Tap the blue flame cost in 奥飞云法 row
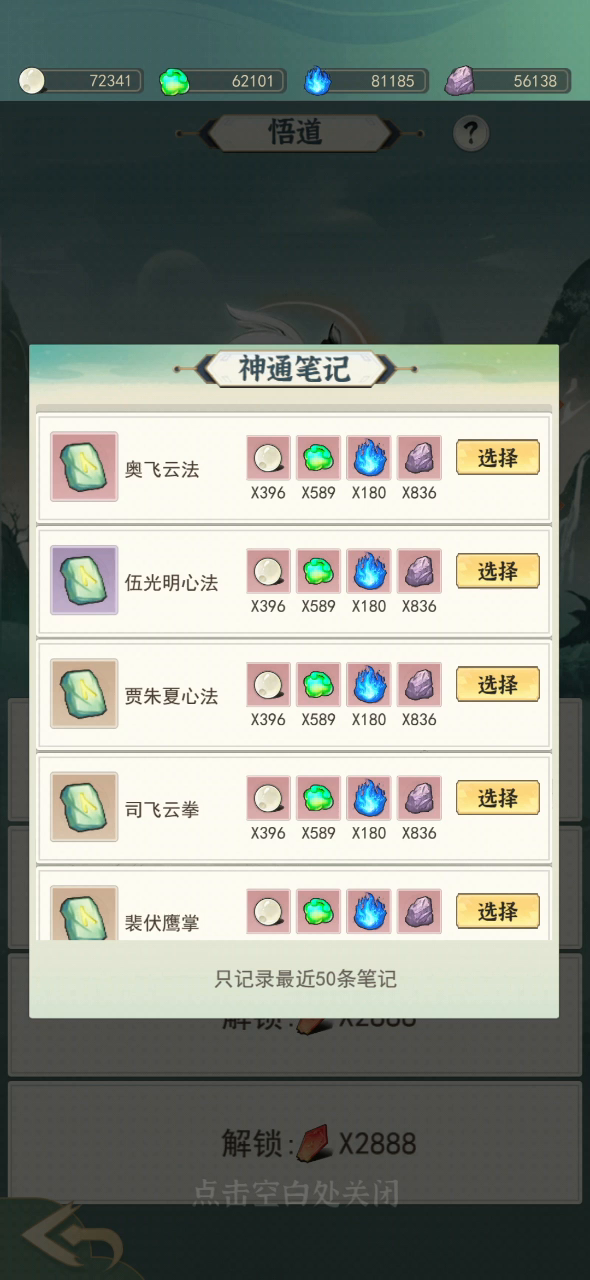The image size is (590, 1280). coord(369,458)
